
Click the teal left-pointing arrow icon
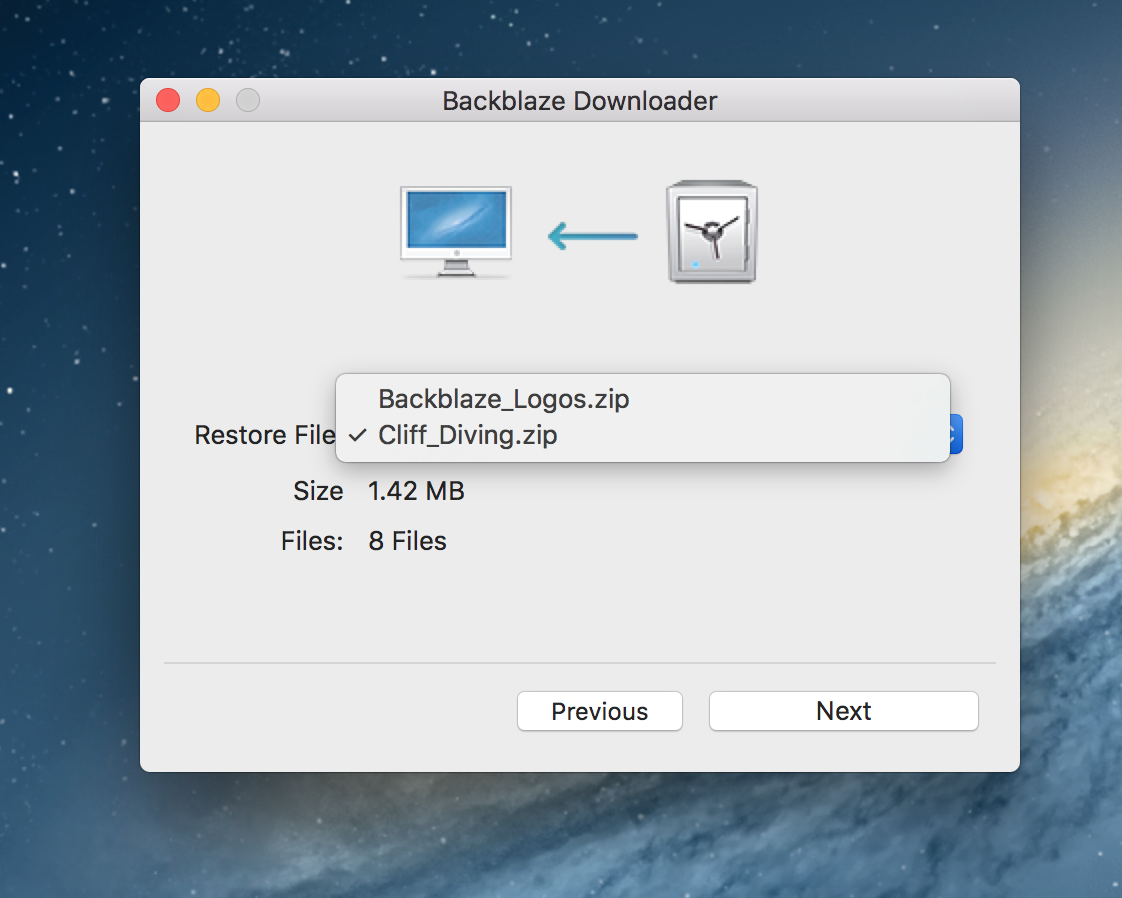[592, 236]
